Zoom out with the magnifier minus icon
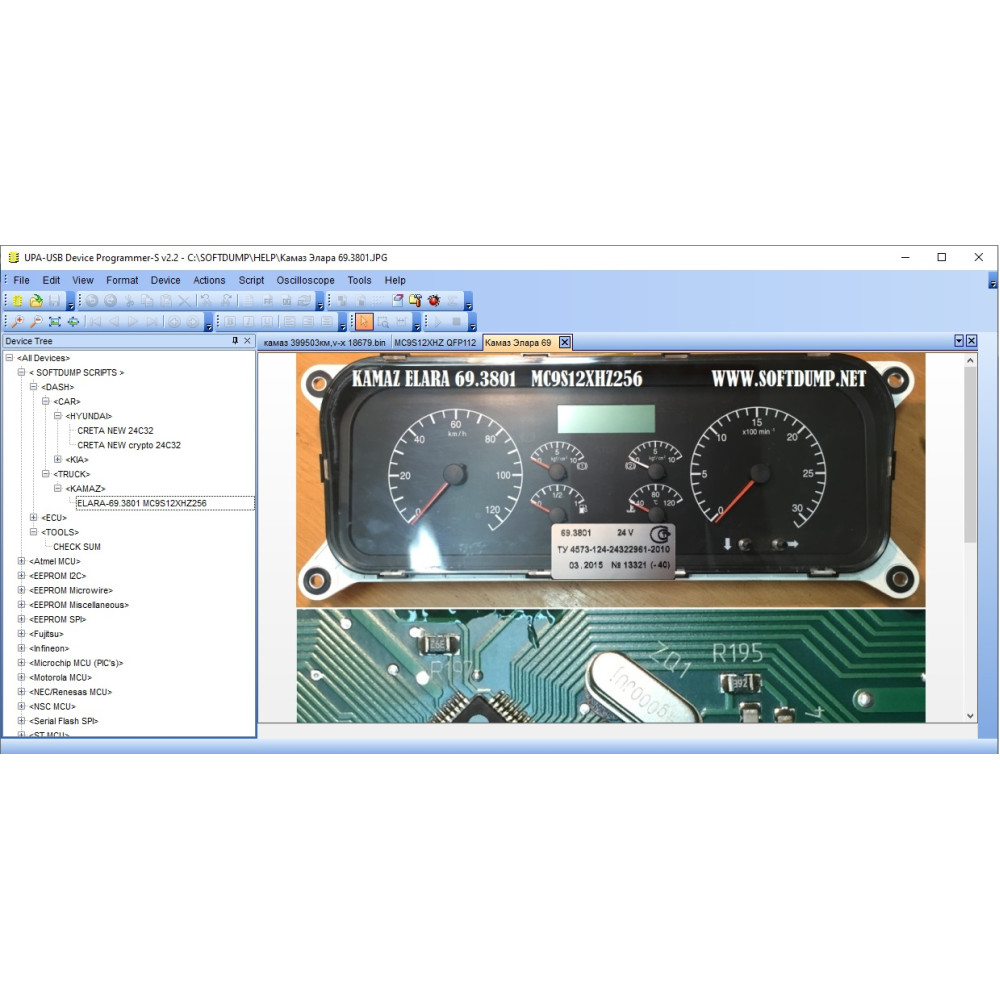The width and height of the screenshot is (1000, 1000). point(36,321)
